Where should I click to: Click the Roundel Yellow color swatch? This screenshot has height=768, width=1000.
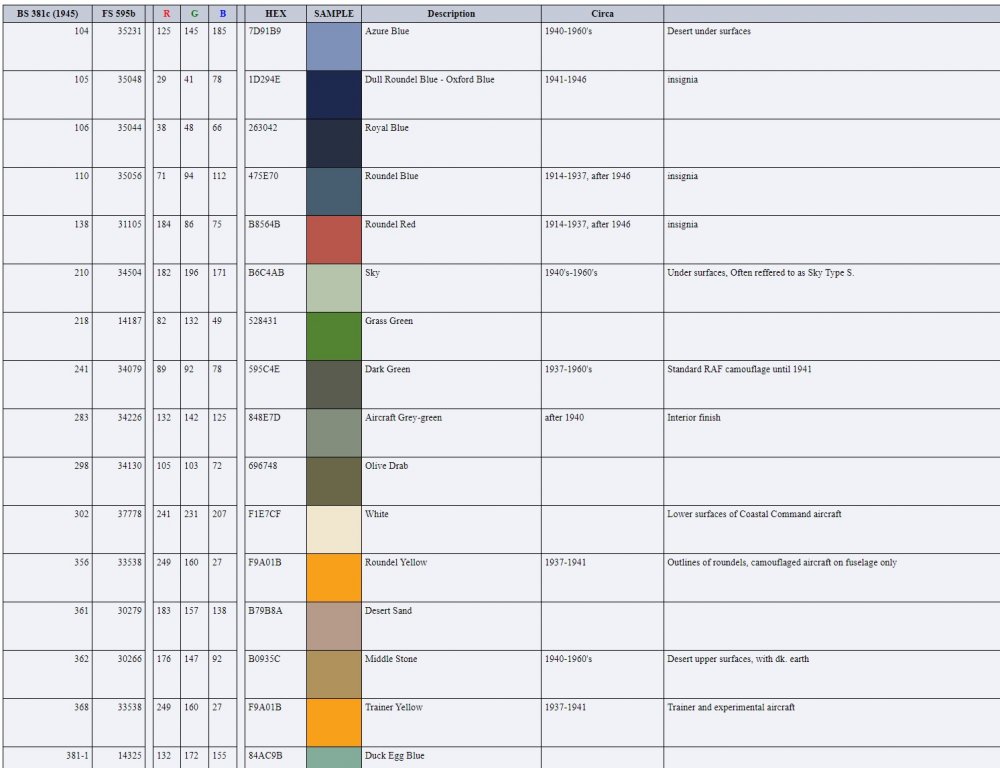pos(333,577)
